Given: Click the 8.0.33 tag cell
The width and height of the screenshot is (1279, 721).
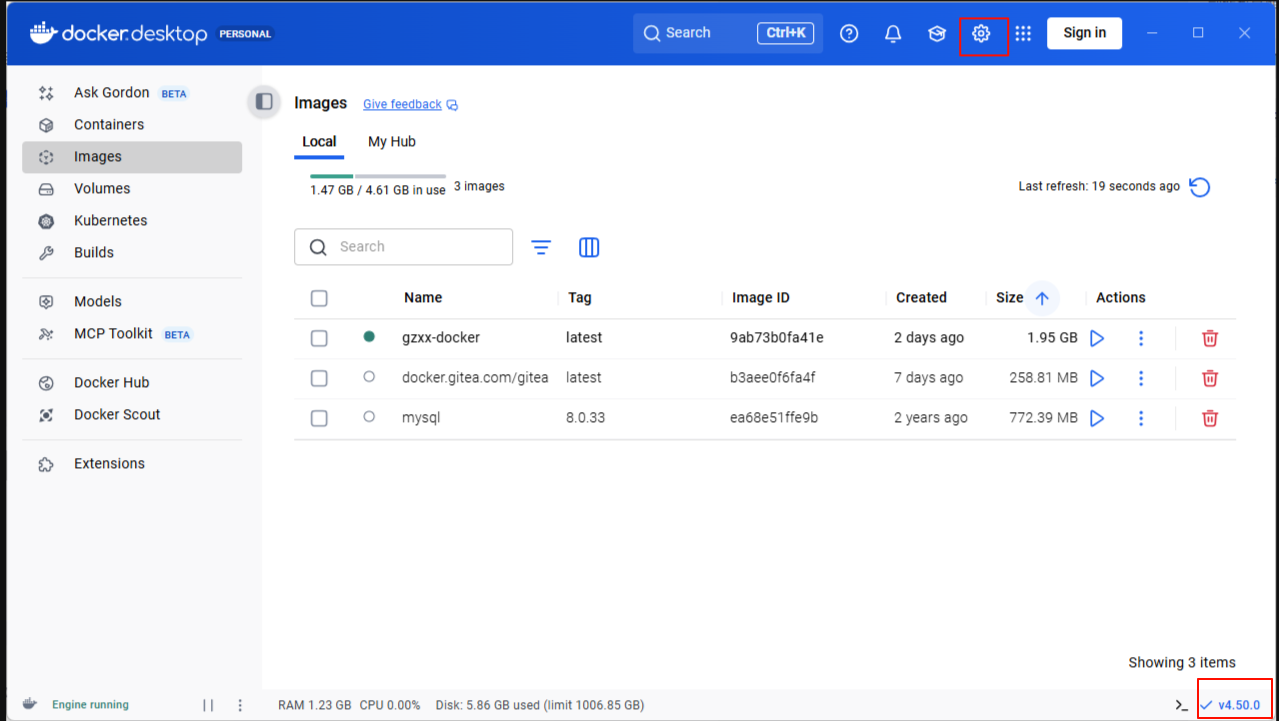Looking at the screenshot, I should [x=585, y=418].
